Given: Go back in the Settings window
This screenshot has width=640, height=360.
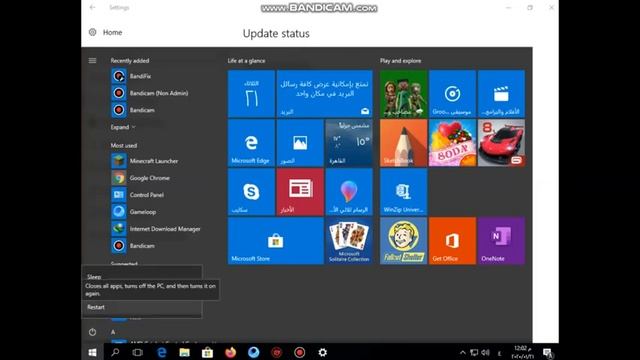Looking at the screenshot, I should (93, 7).
